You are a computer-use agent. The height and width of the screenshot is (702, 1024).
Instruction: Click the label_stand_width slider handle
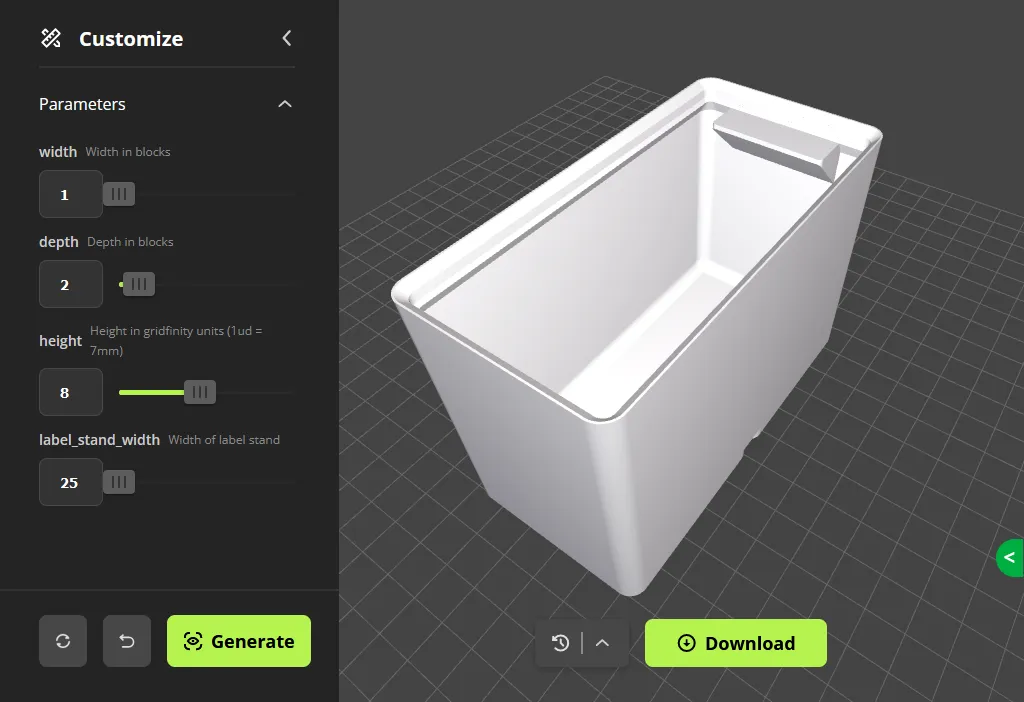click(118, 481)
